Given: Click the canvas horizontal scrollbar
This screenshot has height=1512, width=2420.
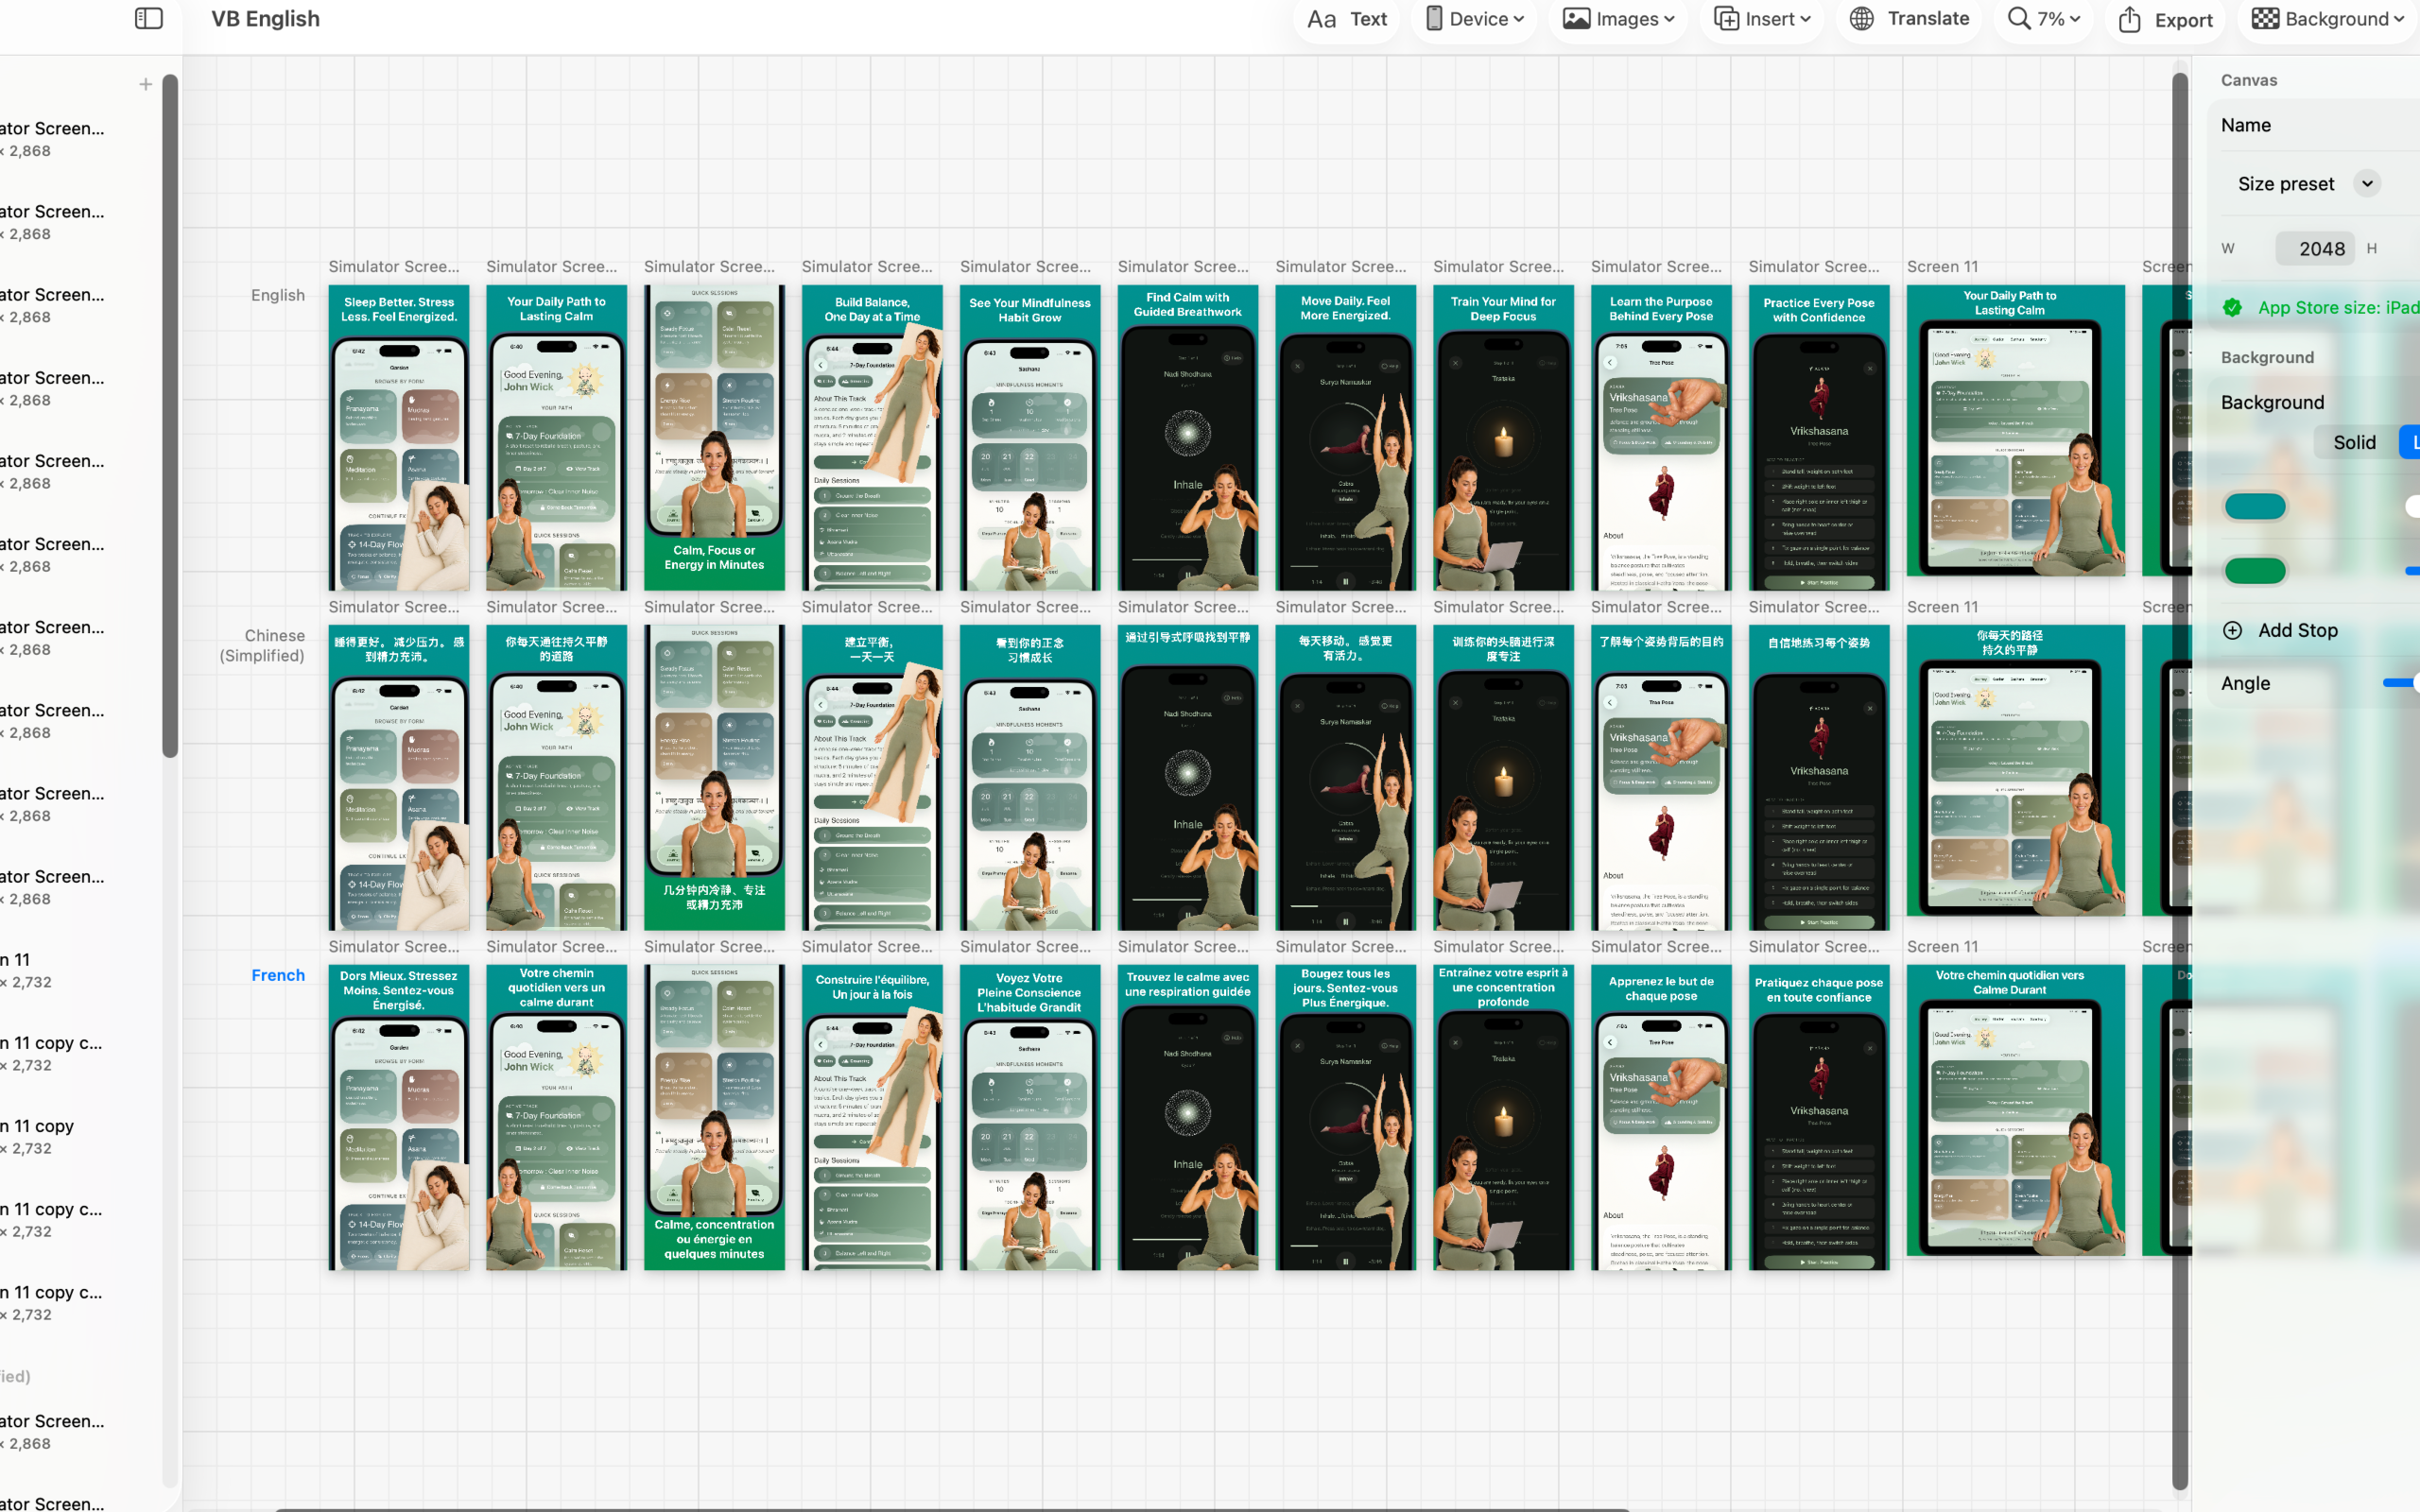Looking at the screenshot, I should 950,1509.
